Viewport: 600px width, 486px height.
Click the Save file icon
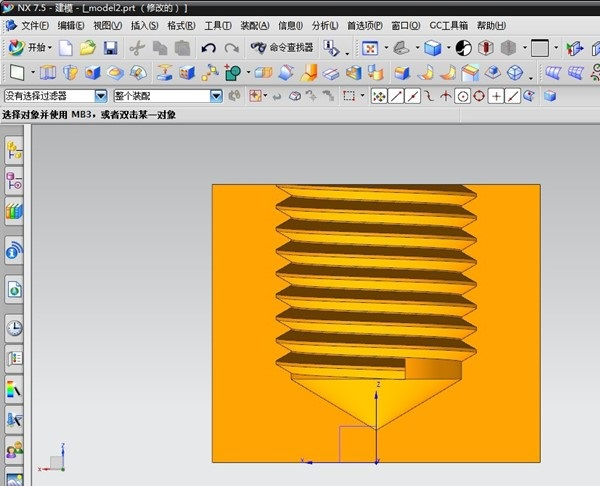click(x=110, y=47)
